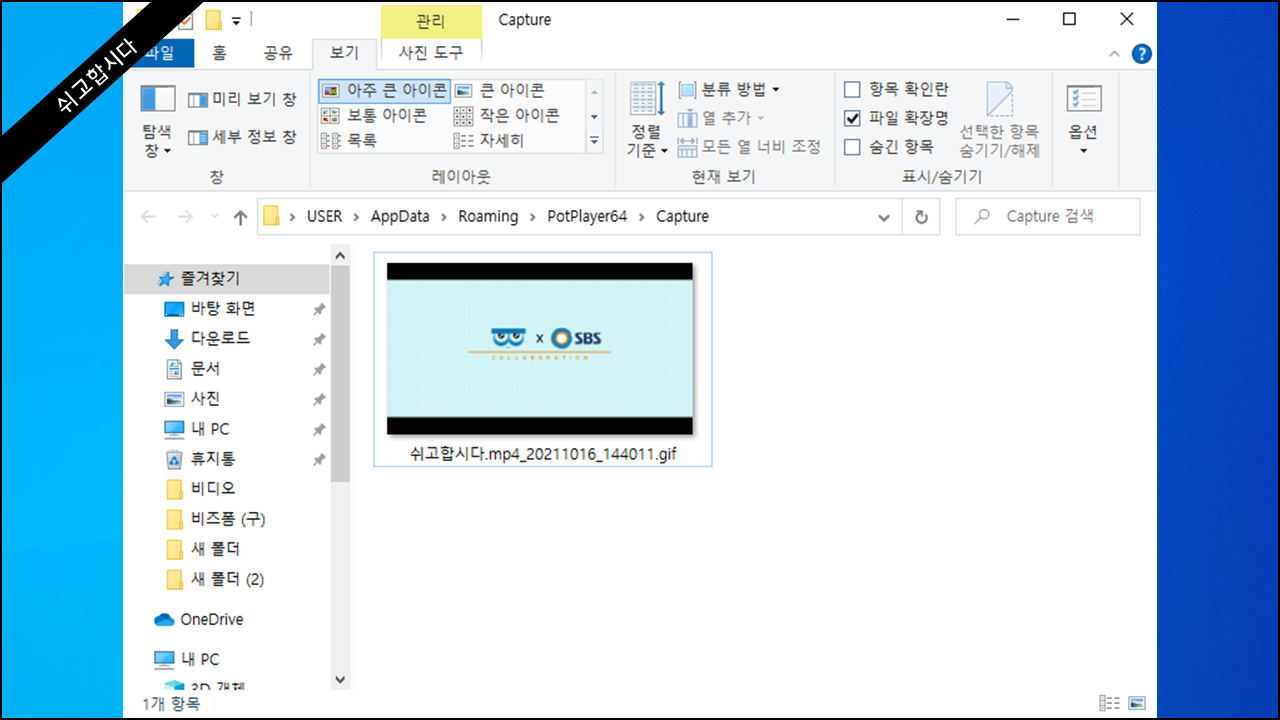Switch to the 공유 ribbon tab
This screenshot has width=1280, height=720.
point(277,53)
